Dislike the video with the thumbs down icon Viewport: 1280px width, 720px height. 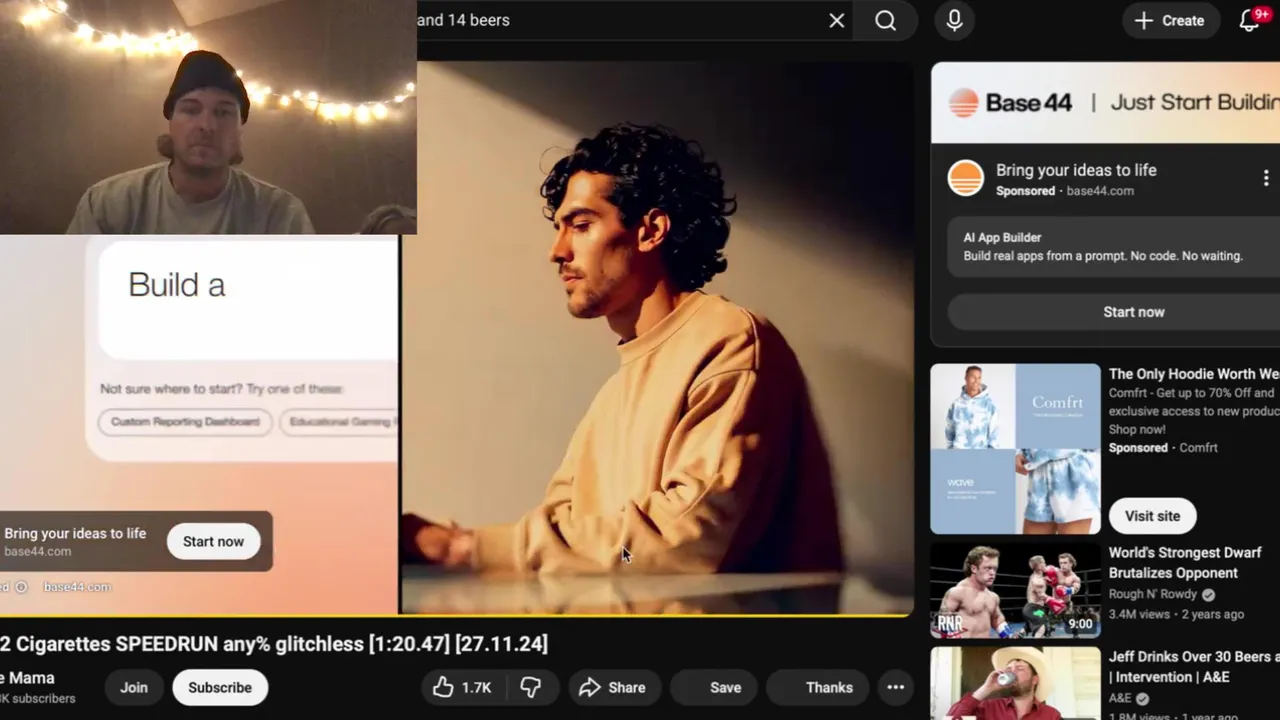531,687
